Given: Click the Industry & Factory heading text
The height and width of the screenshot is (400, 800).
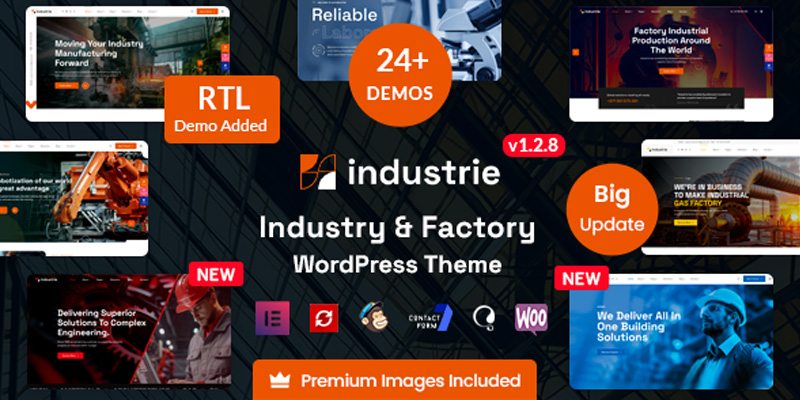Looking at the screenshot, I should (397, 229).
